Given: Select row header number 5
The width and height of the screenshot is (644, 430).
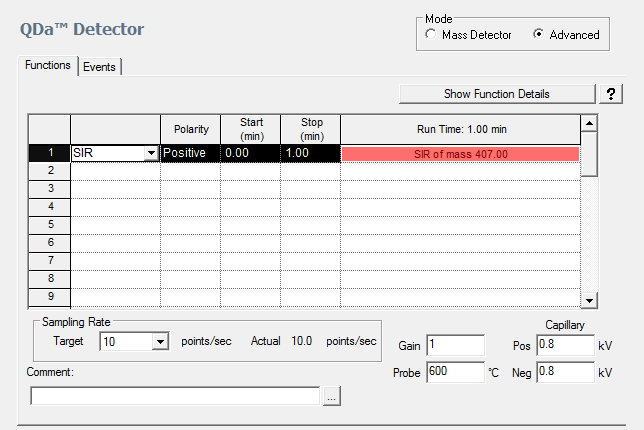Looking at the screenshot, I should pyautogui.click(x=50, y=225).
